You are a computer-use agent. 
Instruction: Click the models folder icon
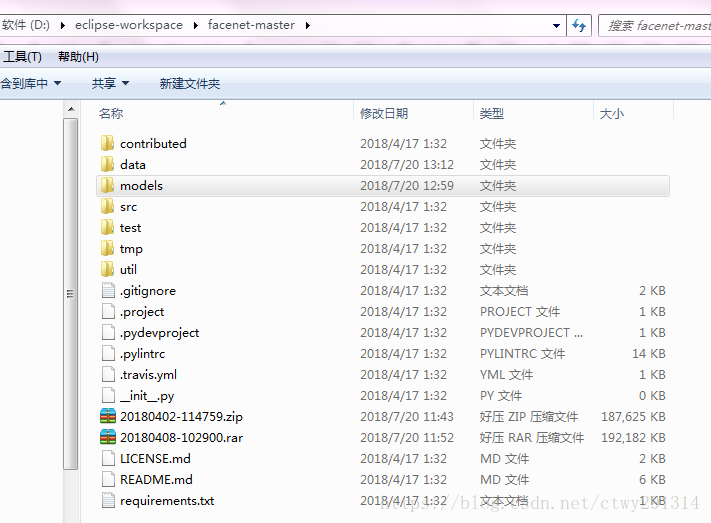pos(107,185)
